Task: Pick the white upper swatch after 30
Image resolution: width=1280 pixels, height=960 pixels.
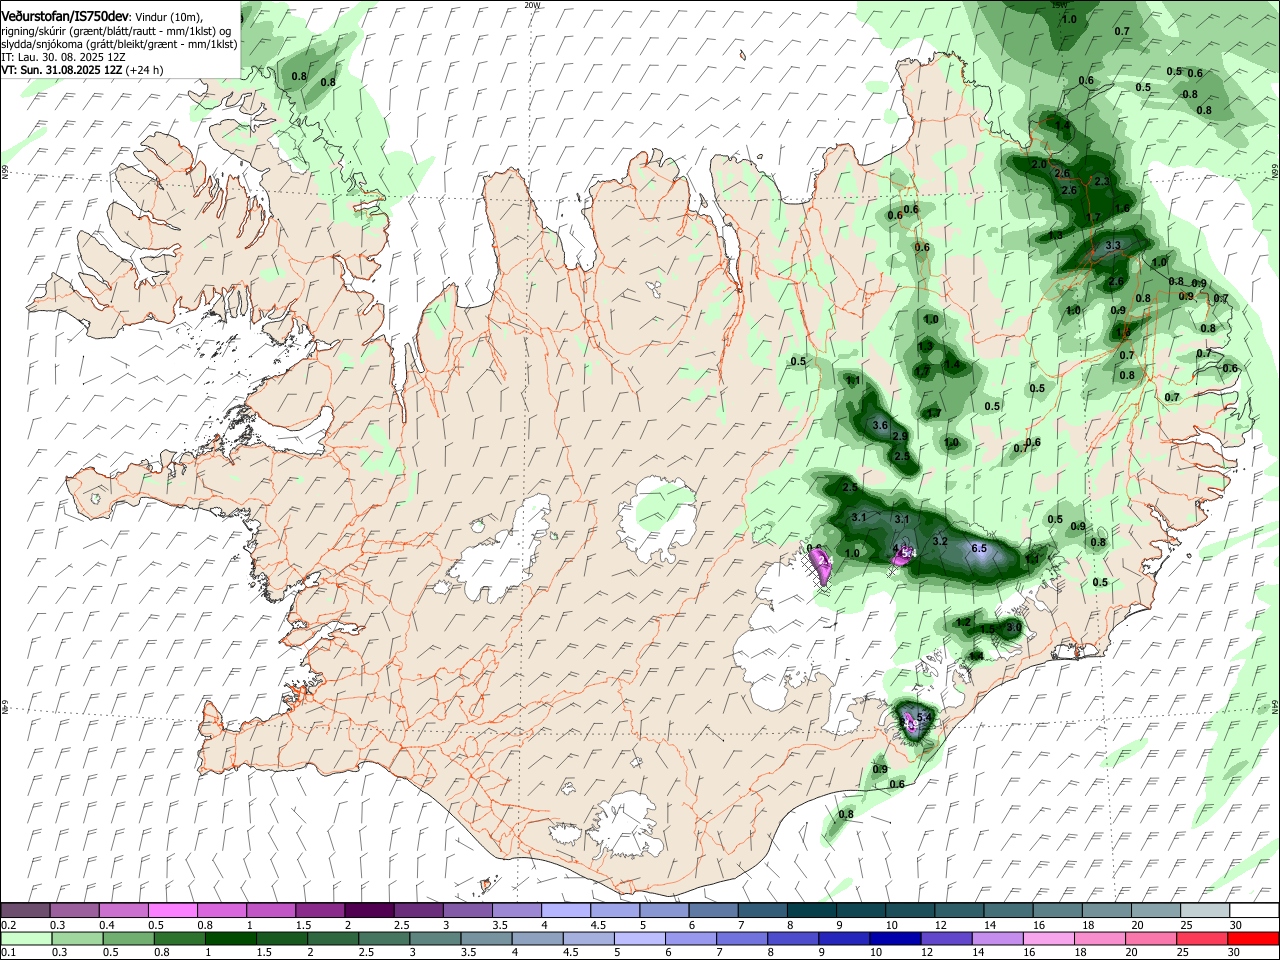Action: [1254, 910]
